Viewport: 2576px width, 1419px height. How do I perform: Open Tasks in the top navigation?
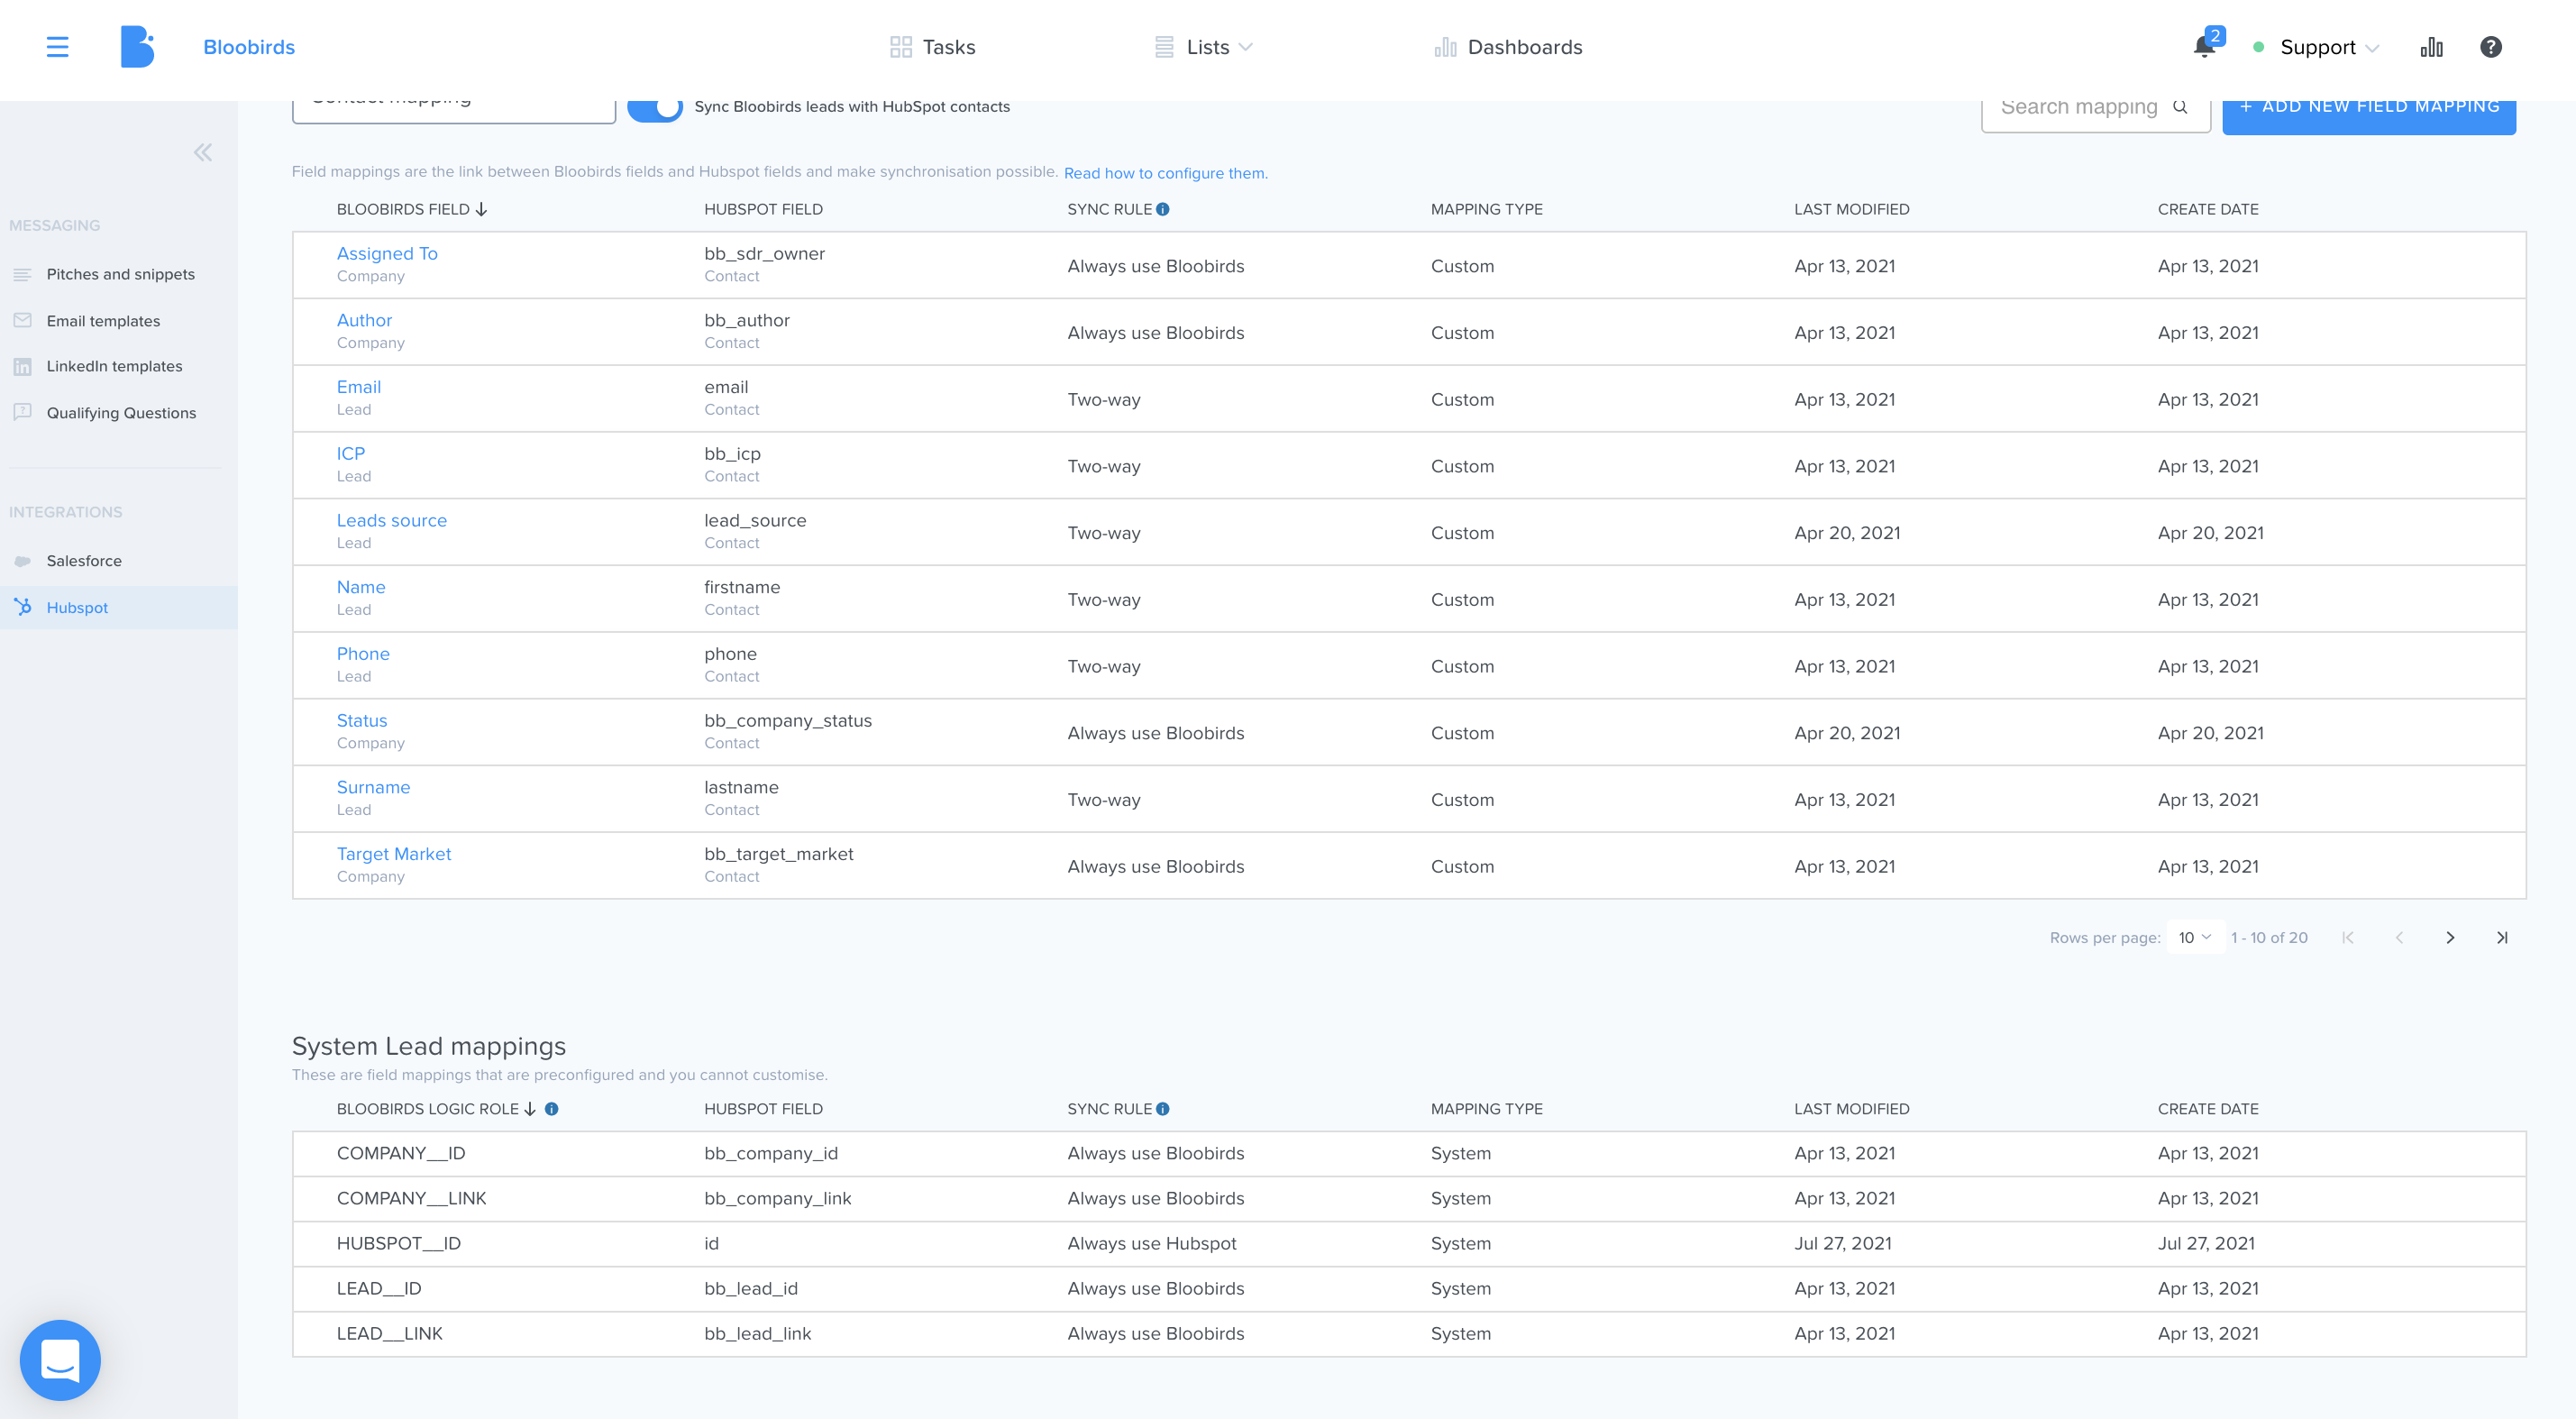pyautogui.click(x=933, y=47)
